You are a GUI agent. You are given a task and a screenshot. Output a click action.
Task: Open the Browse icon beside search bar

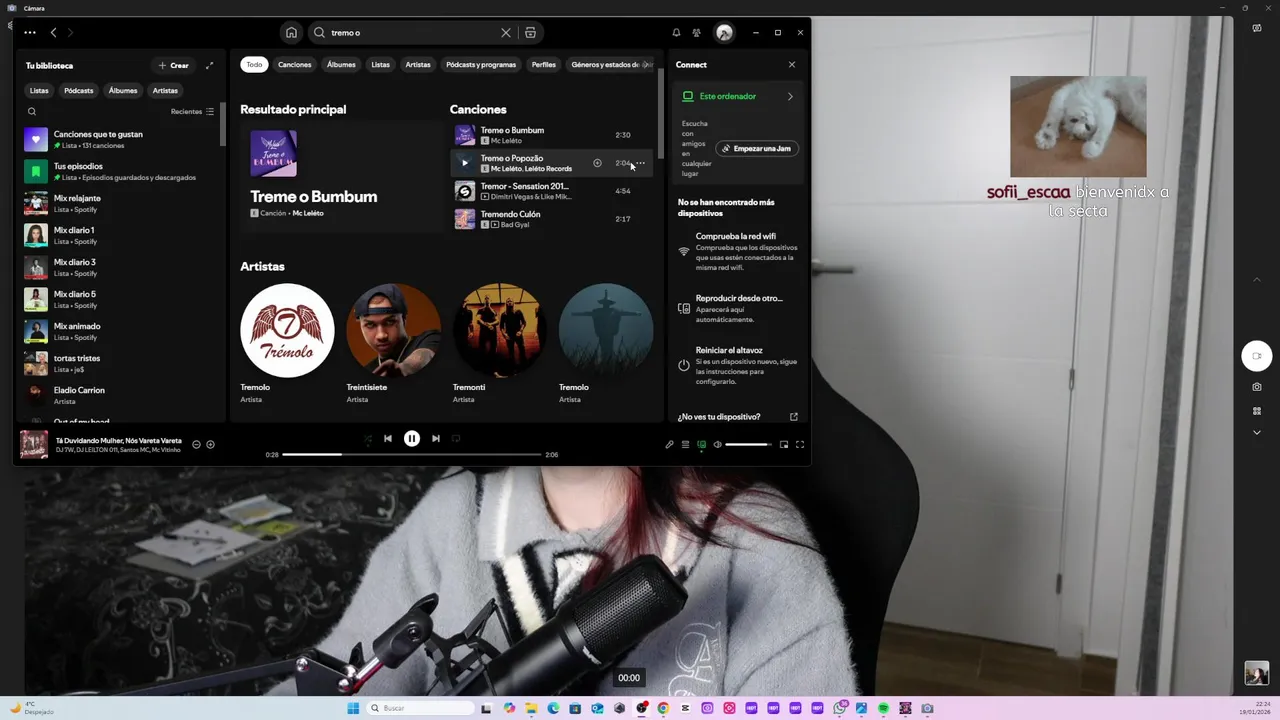pyautogui.click(x=530, y=32)
